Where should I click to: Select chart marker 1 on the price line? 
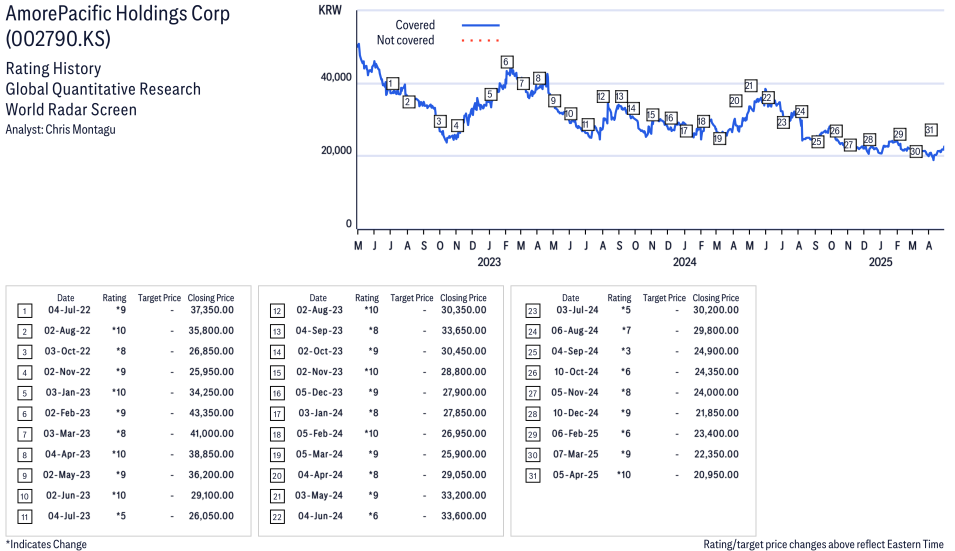coord(392,83)
